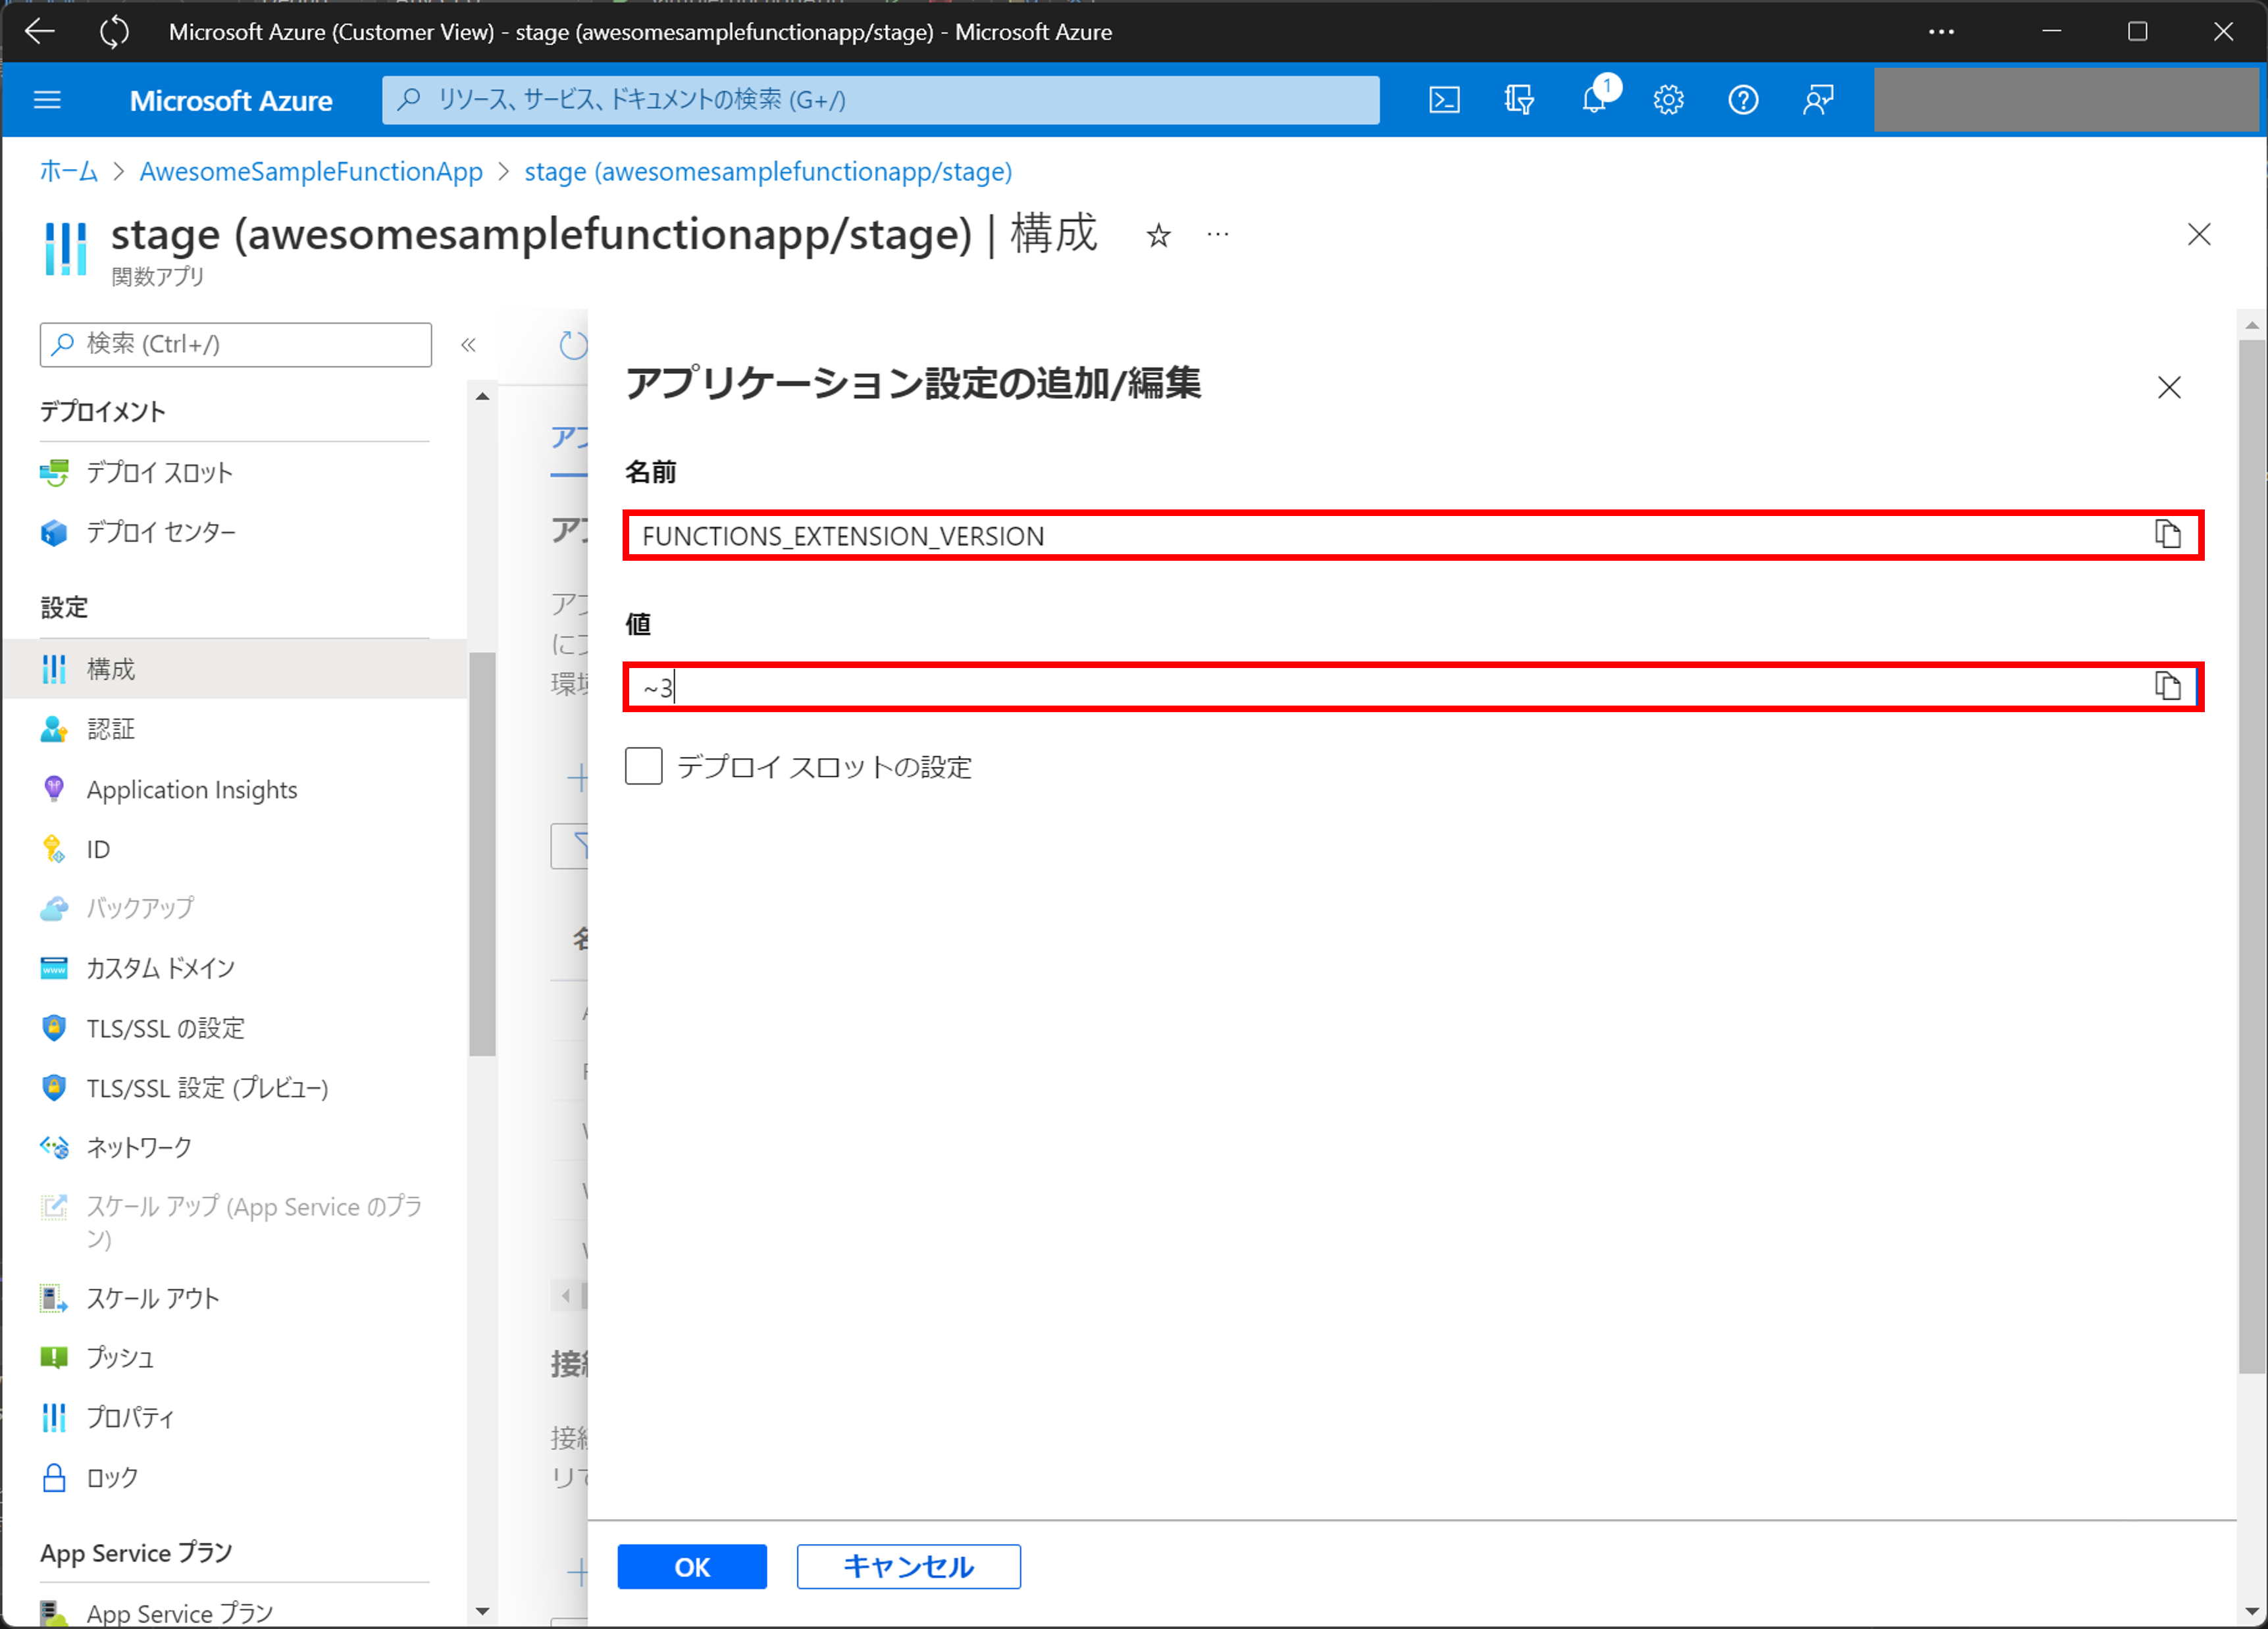Viewport: 2268px width, 1629px height.
Task: Dismiss the dialog with キャンセル
Action: click(x=907, y=1567)
